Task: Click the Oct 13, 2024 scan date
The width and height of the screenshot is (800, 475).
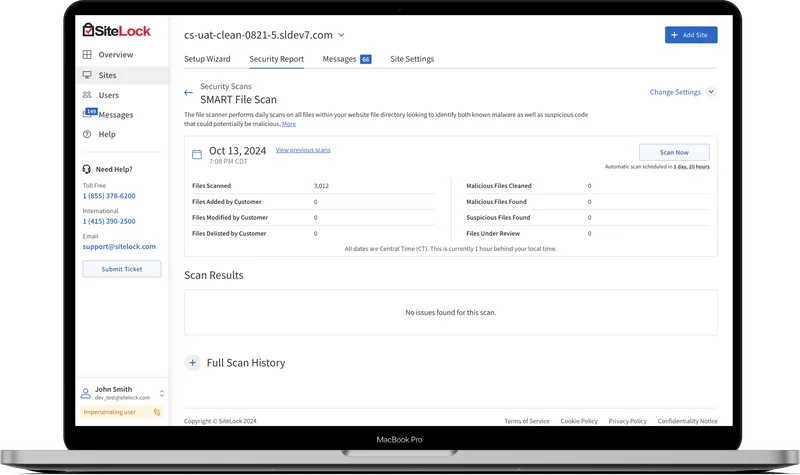Action: (x=237, y=151)
